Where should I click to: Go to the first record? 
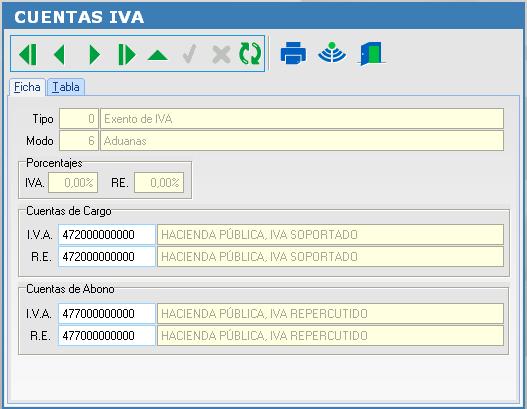28,54
